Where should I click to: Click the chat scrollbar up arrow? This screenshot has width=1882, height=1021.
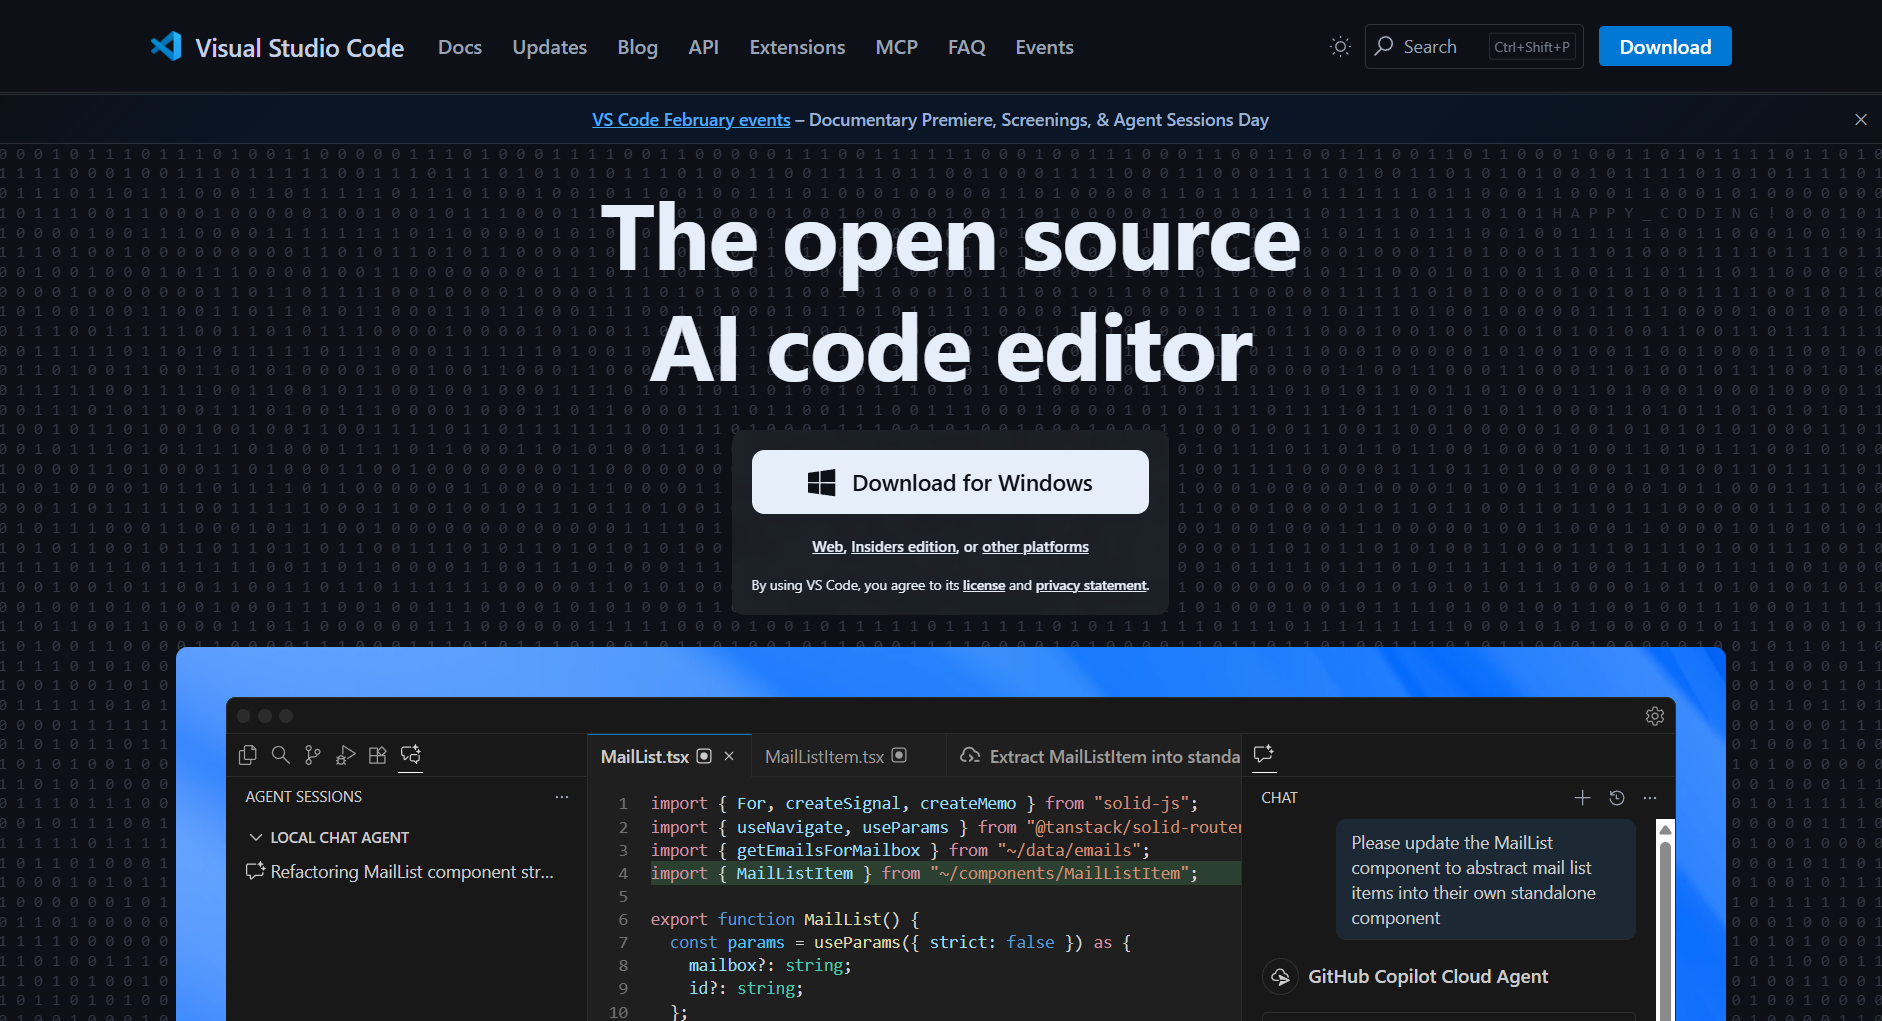[1665, 829]
